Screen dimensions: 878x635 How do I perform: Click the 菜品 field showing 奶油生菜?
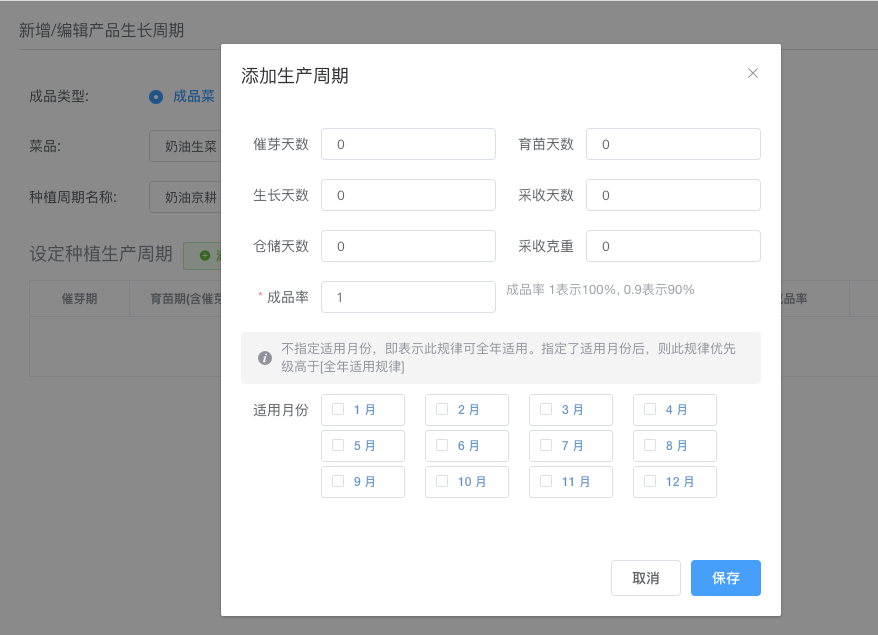coord(185,146)
